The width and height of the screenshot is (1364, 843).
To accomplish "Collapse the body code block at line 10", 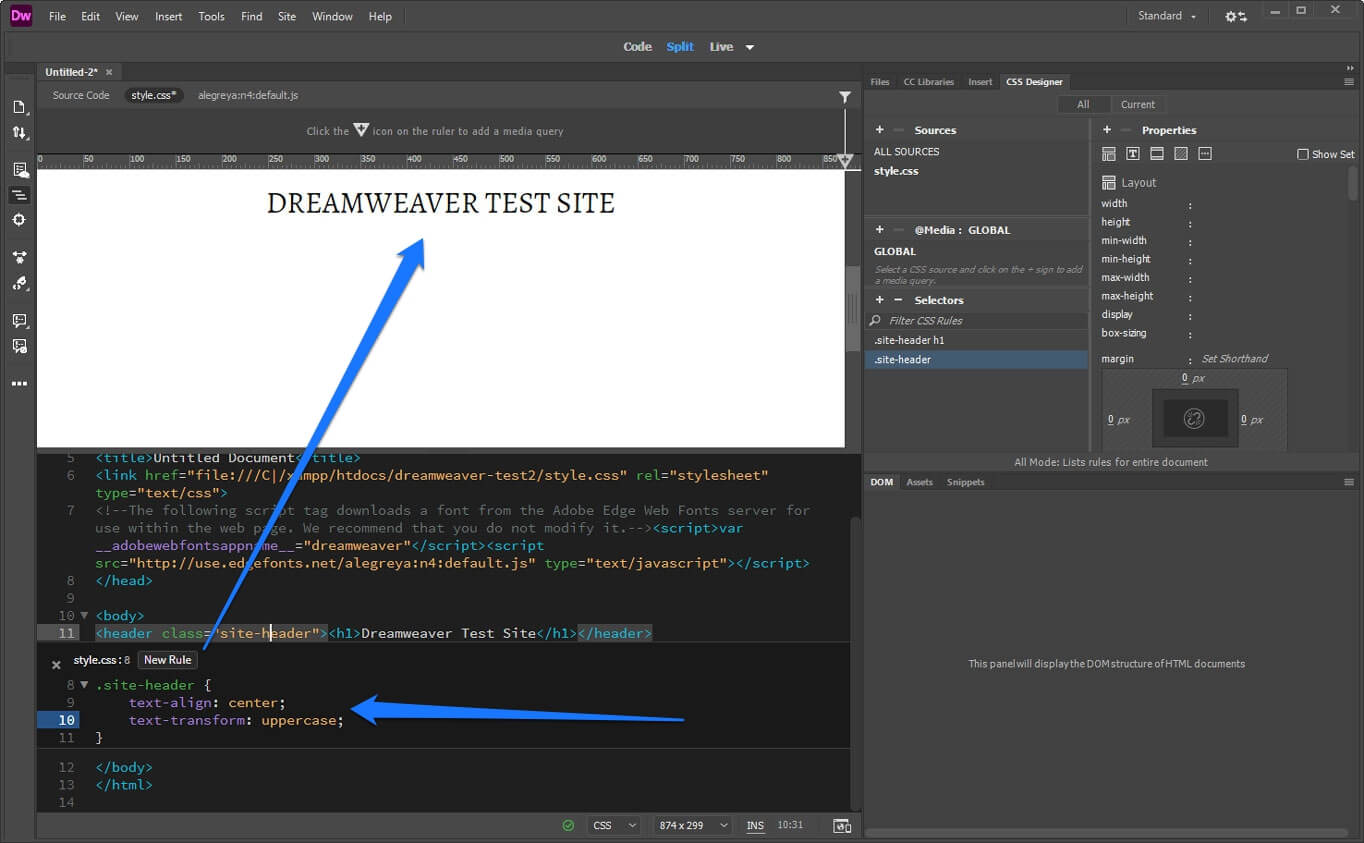I will (84, 615).
